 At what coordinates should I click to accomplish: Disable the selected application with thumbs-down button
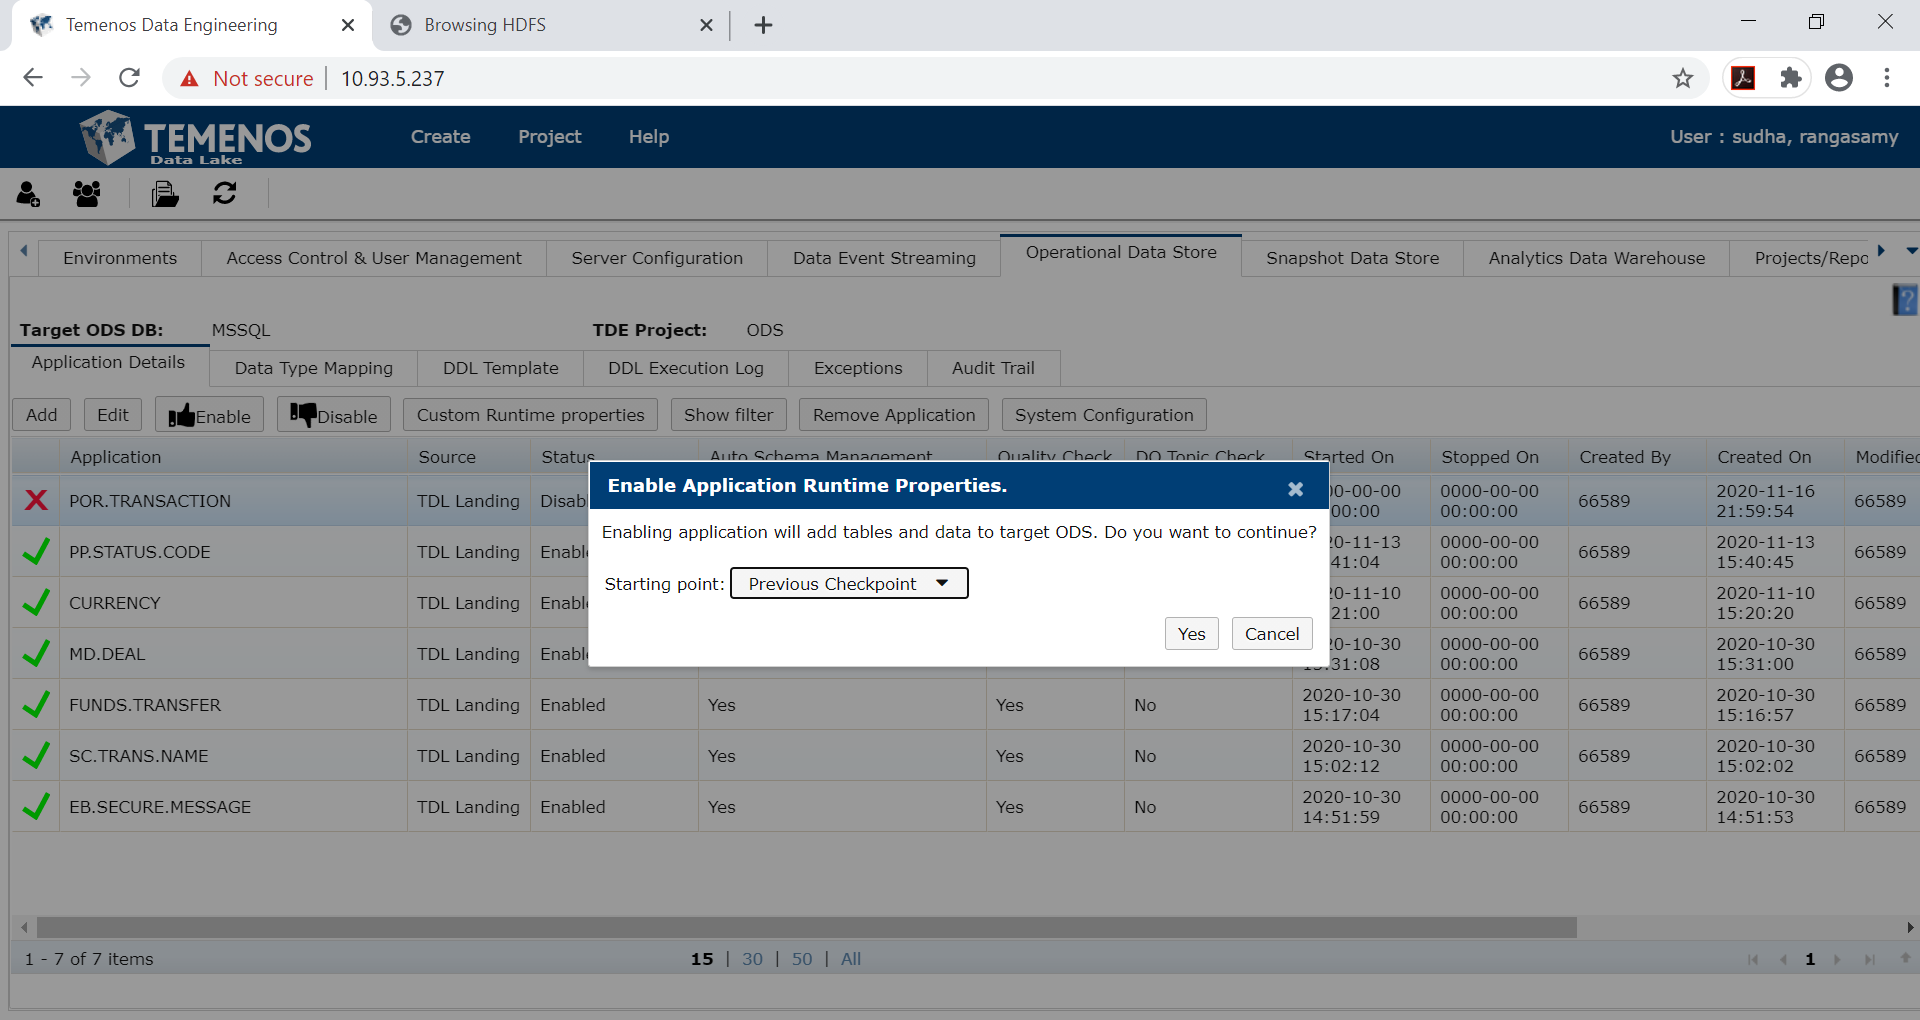[333, 414]
